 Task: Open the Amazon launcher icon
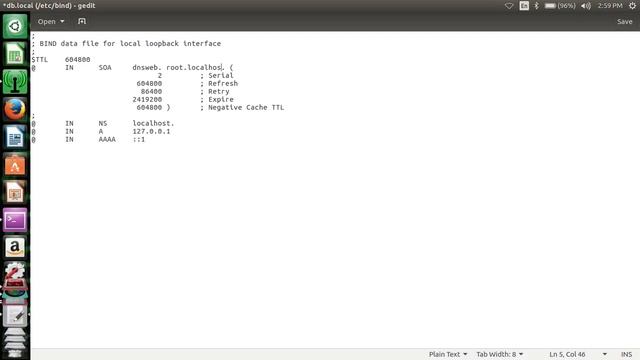(x=15, y=248)
